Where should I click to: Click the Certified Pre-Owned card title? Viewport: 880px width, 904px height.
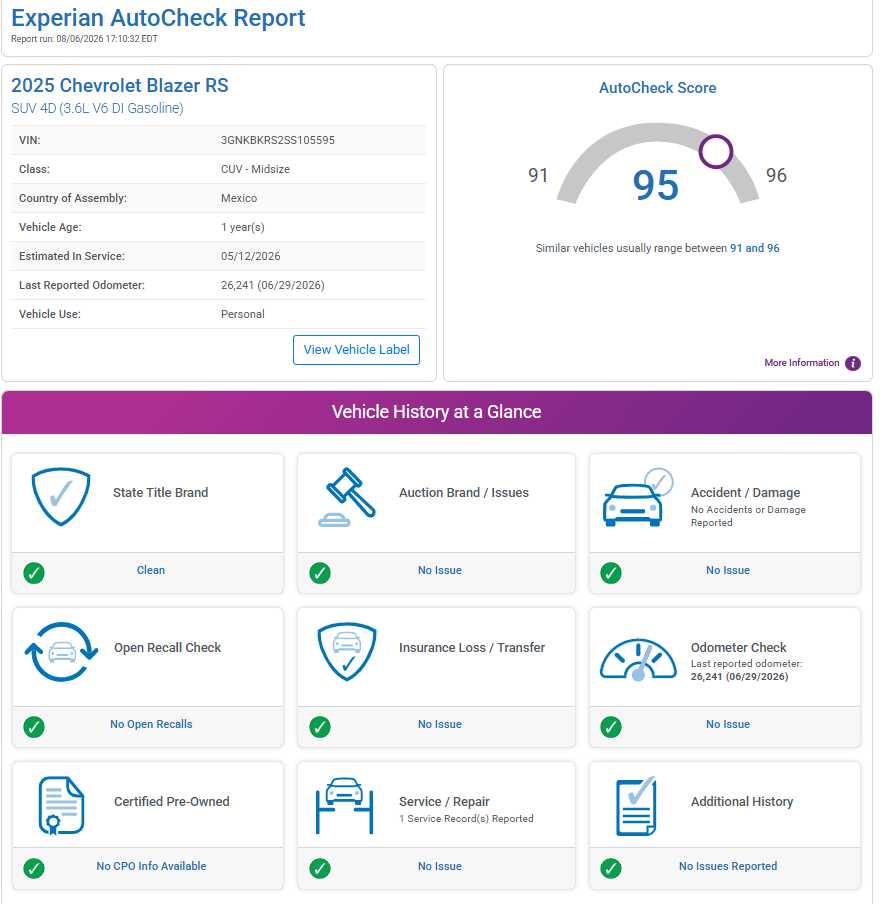[171, 802]
